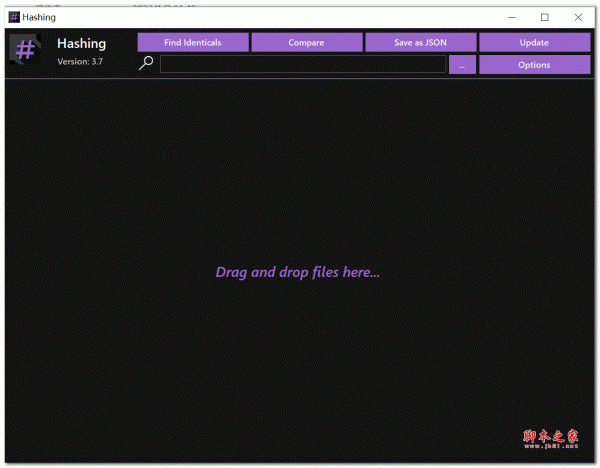600x468 pixels.
Task: Click the 'Drag and drop files here...' text
Action: (x=298, y=272)
